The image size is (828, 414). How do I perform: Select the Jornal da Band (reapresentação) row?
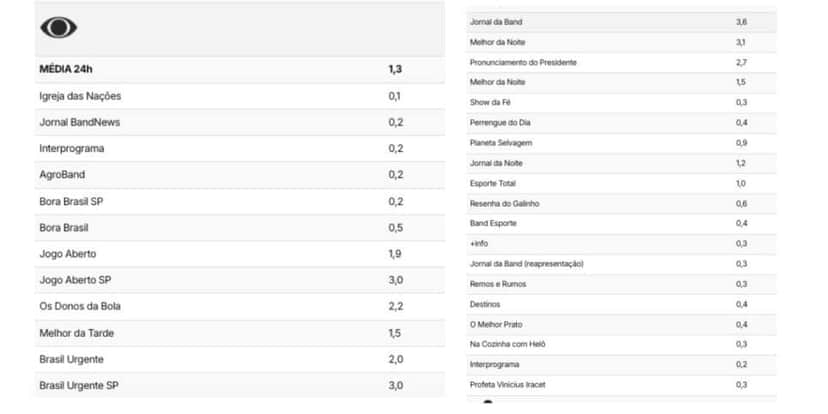pyautogui.click(x=622, y=264)
